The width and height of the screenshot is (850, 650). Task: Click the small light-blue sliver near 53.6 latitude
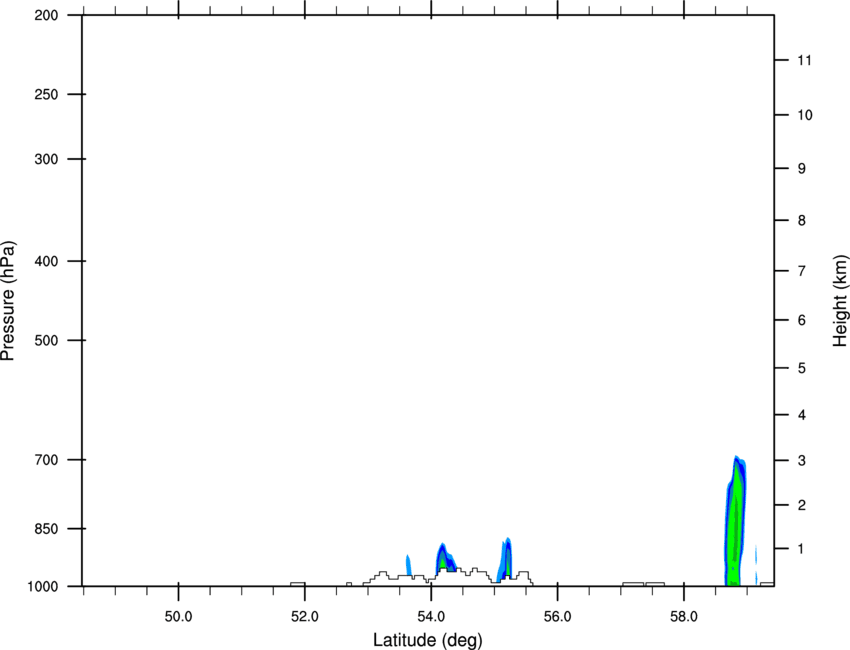pyautogui.click(x=409, y=565)
